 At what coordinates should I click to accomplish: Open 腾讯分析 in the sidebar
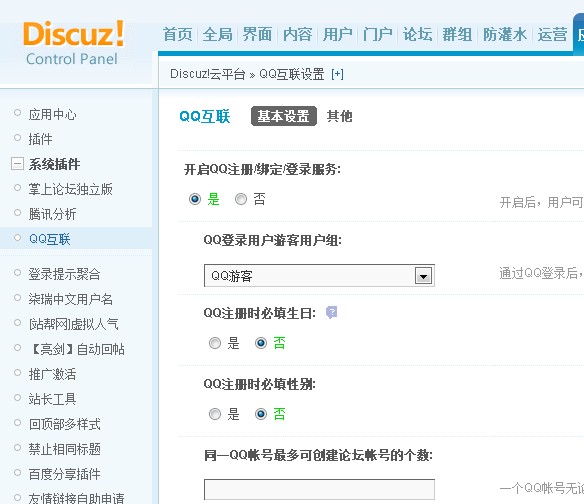pyautogui.click(x=53, y=214)
